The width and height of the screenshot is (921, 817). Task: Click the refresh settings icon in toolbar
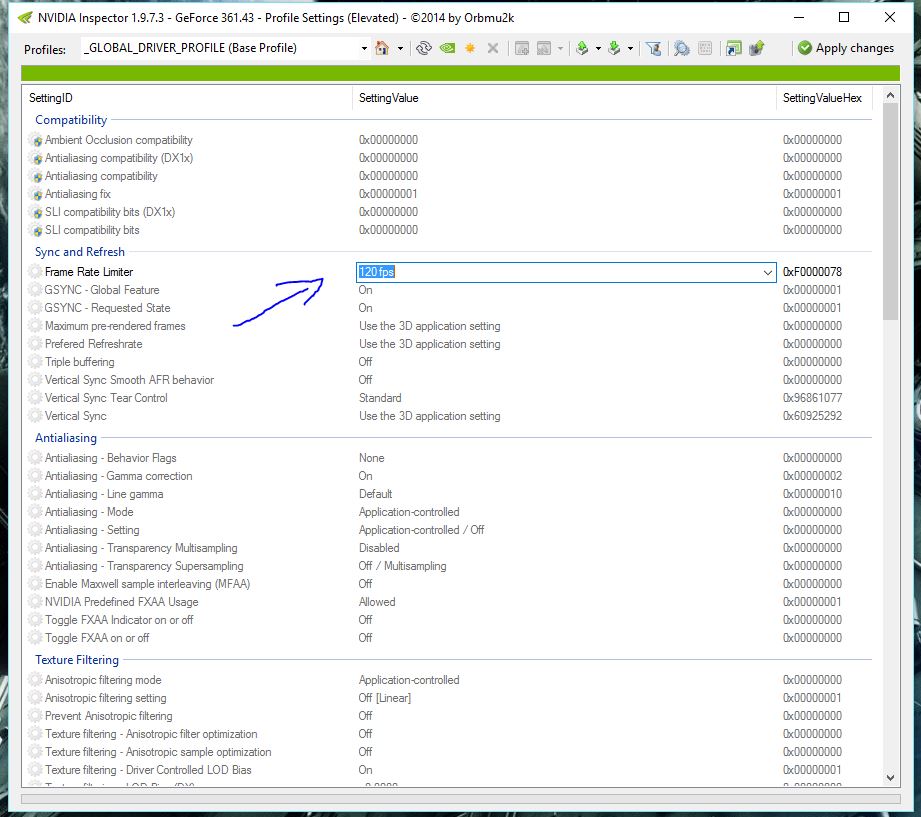pos(423,48)
